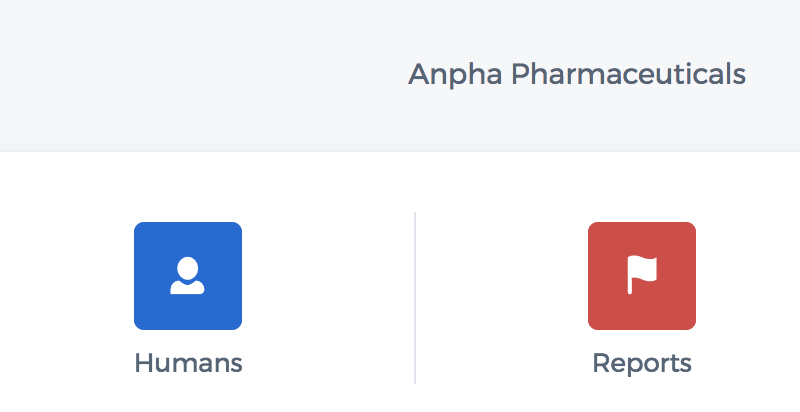Screen dimensions: 800x412
Task: Choose the user avatar glyph inside the blue tile
Action: (187, 275)
